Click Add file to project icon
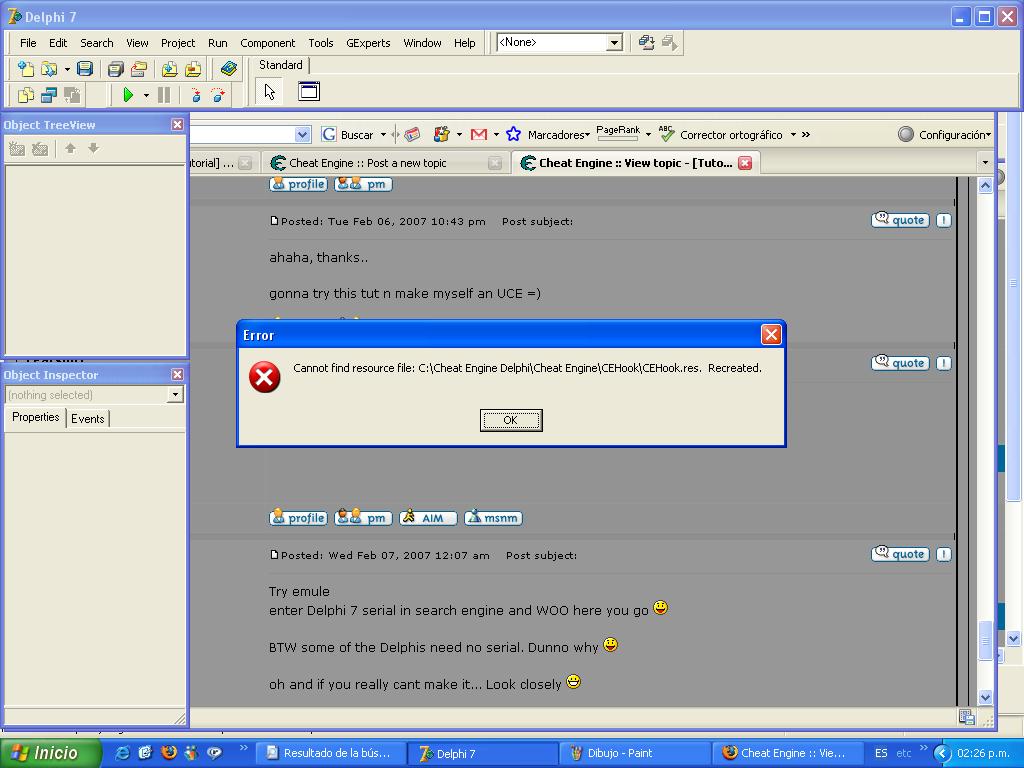The image size is (1024, 768). click(x=169, y=69)
